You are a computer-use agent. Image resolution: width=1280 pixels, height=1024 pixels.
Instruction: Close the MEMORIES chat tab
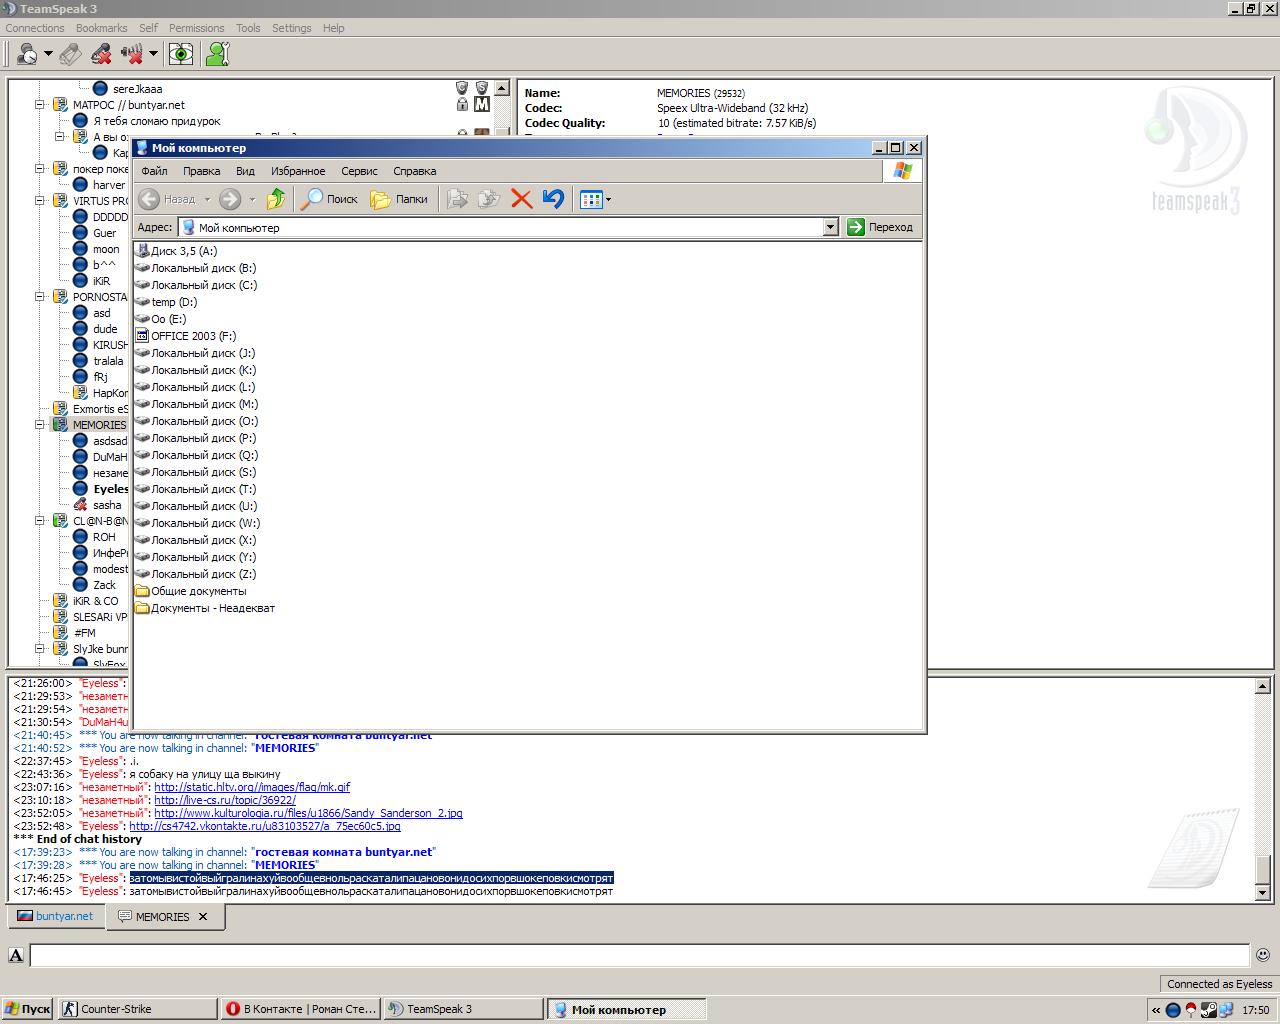[x=203, y=916]
